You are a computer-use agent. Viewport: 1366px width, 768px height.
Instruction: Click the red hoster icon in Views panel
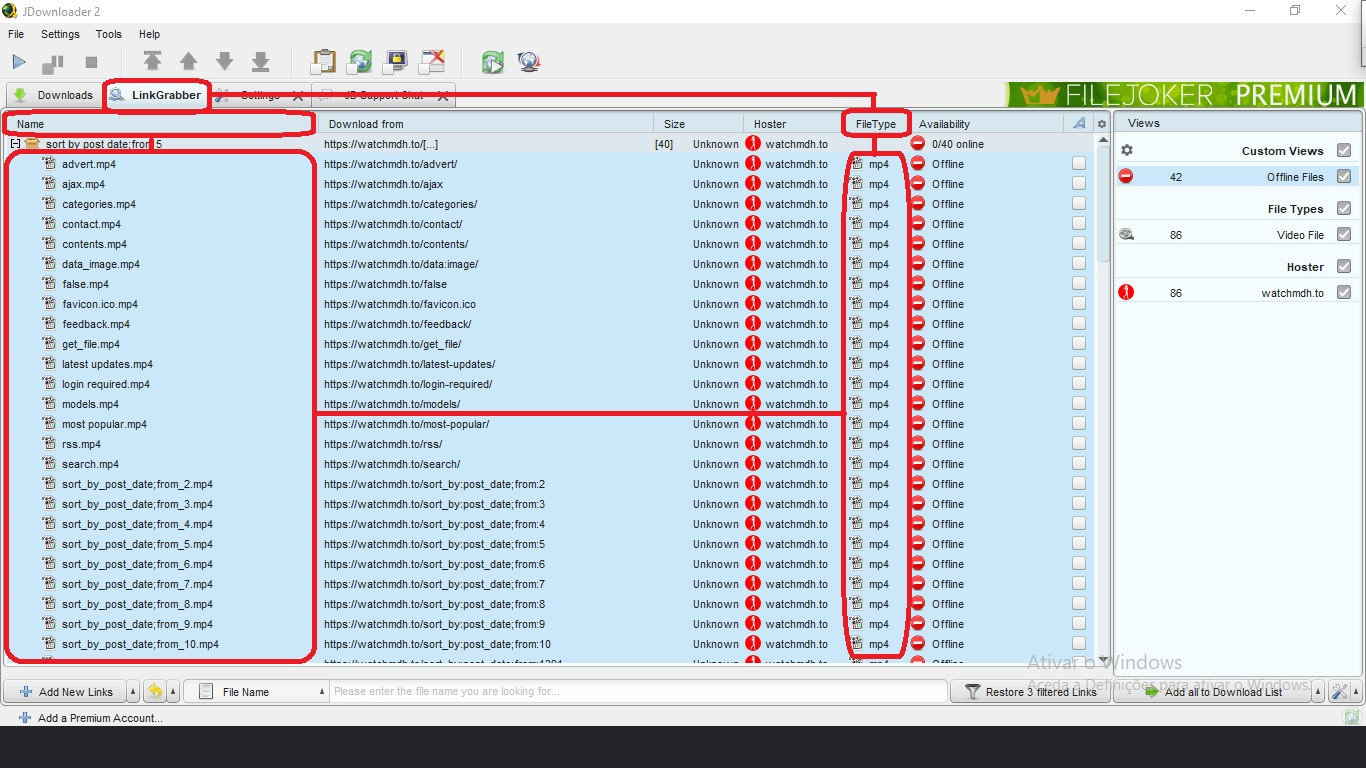click(x=1126, y=293)
